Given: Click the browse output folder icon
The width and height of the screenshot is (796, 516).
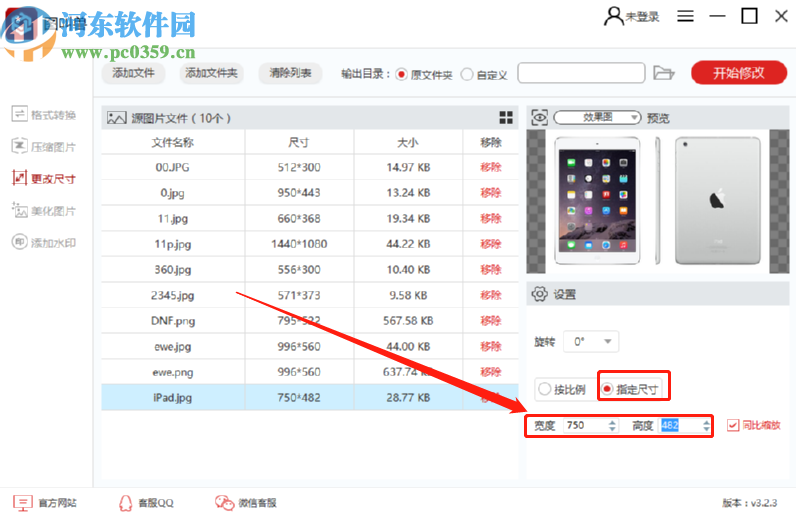Looking at the screenshot, I should [x=663, y=73].
